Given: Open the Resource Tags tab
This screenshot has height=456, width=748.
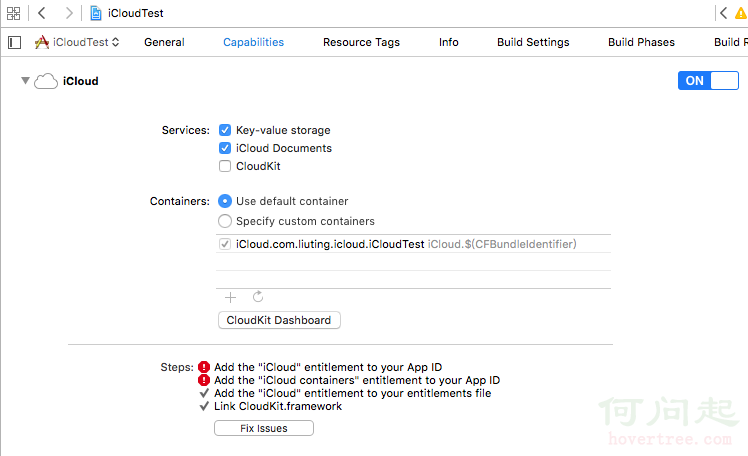Looking at the screenshot, I should [x=361, y=42].
